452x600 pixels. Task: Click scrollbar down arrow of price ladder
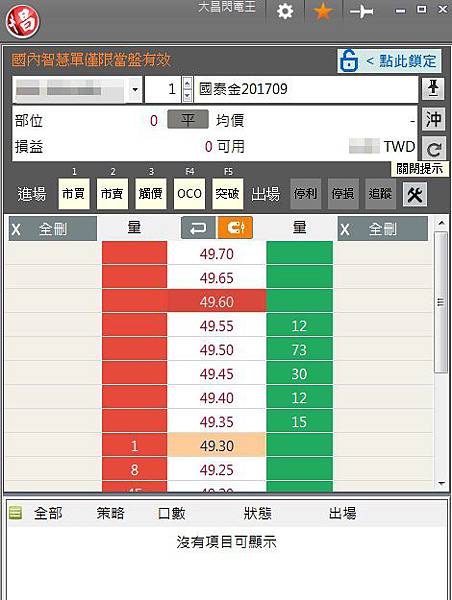click(x=441, y=483)
